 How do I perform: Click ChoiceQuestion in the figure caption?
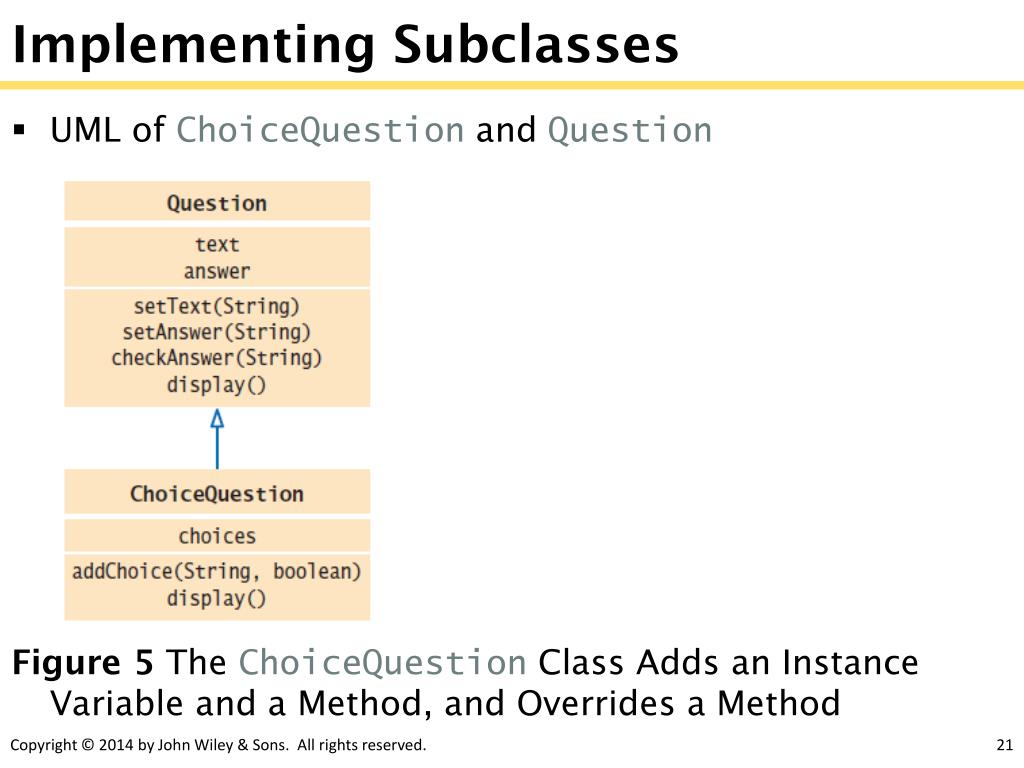pyautogui.click(x=383, y=662)
